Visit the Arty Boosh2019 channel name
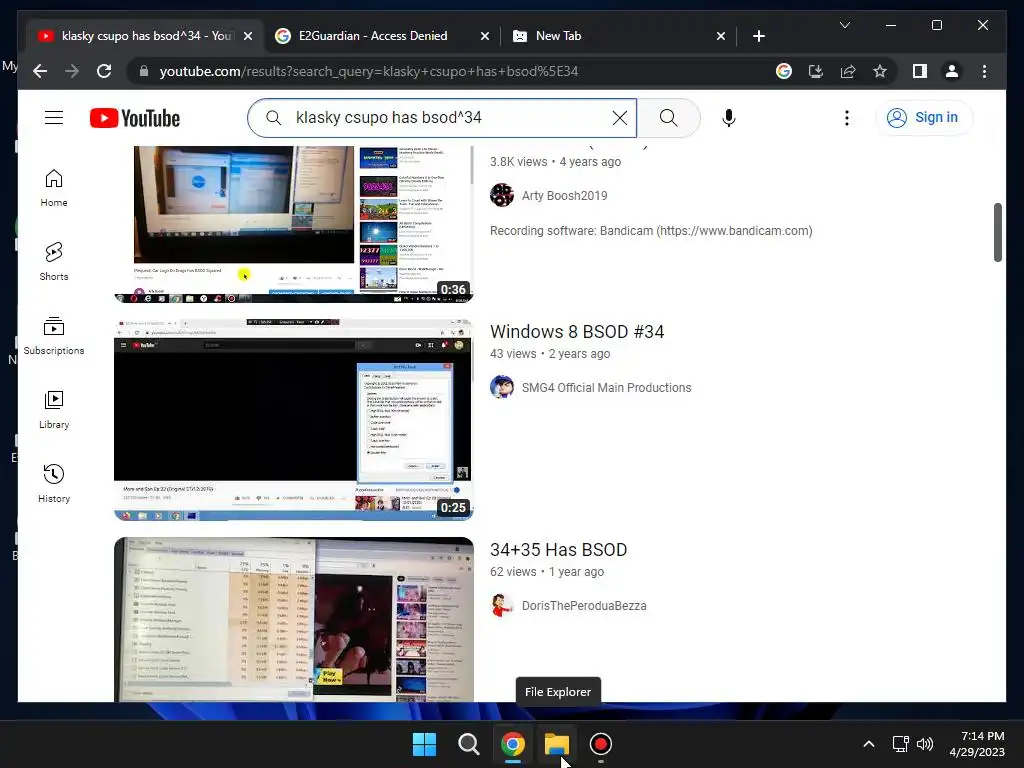The image size is (1024, 768). pos(564,196)
